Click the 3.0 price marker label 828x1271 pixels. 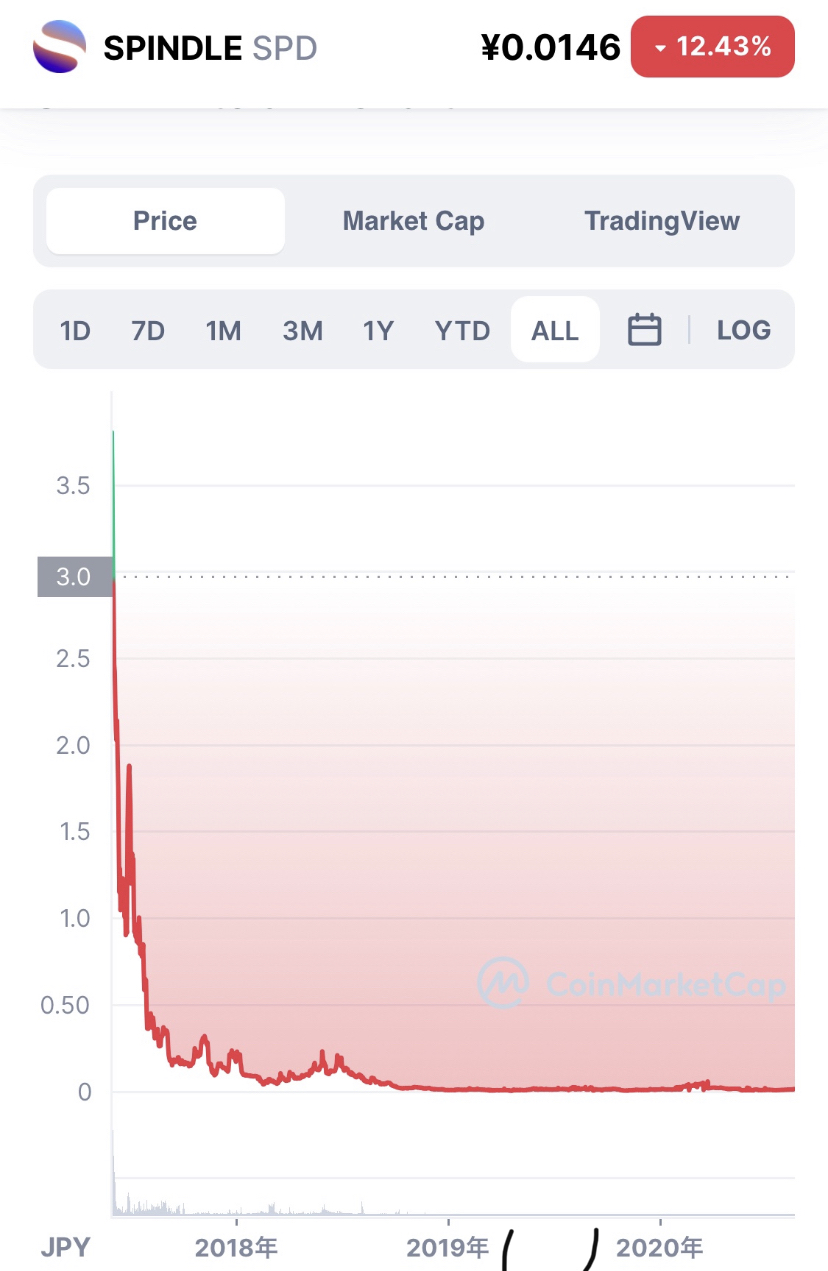75,577
